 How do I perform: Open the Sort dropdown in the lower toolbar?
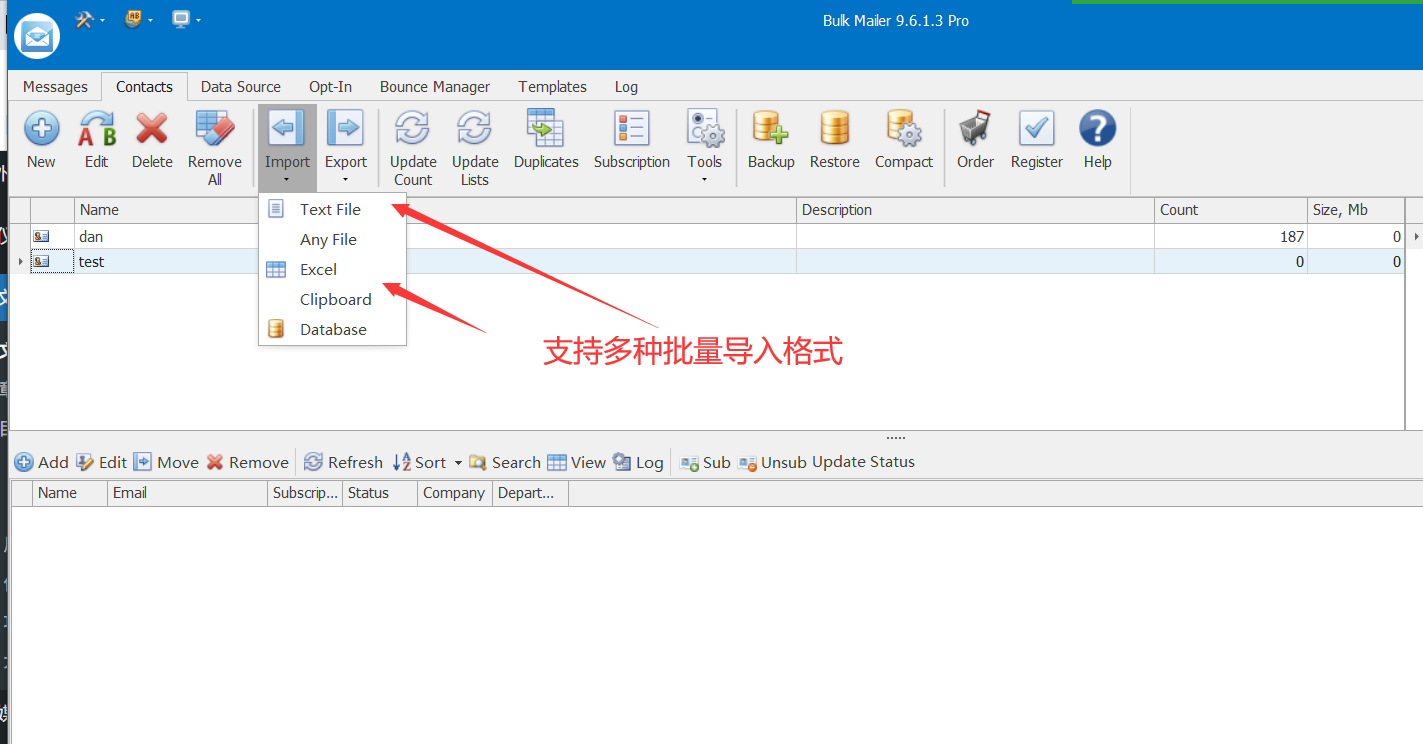458,462
